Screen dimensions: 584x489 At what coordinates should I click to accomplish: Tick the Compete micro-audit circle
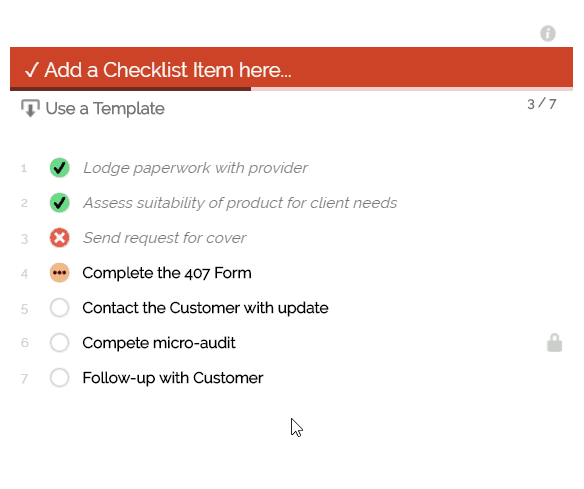[x=60, y=343]
